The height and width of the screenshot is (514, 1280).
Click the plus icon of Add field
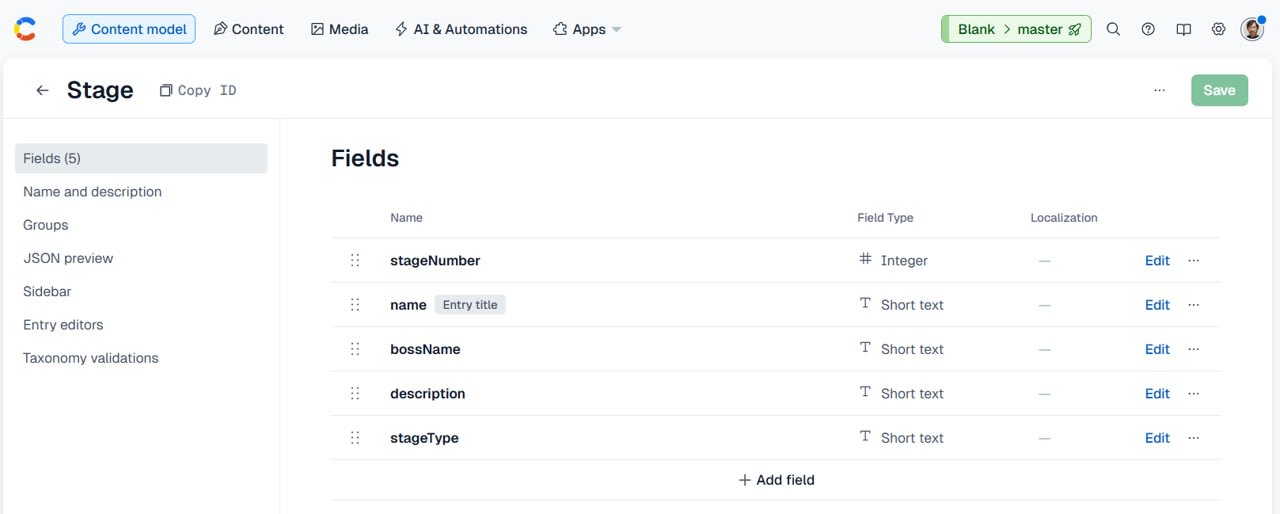pos(744,480)
